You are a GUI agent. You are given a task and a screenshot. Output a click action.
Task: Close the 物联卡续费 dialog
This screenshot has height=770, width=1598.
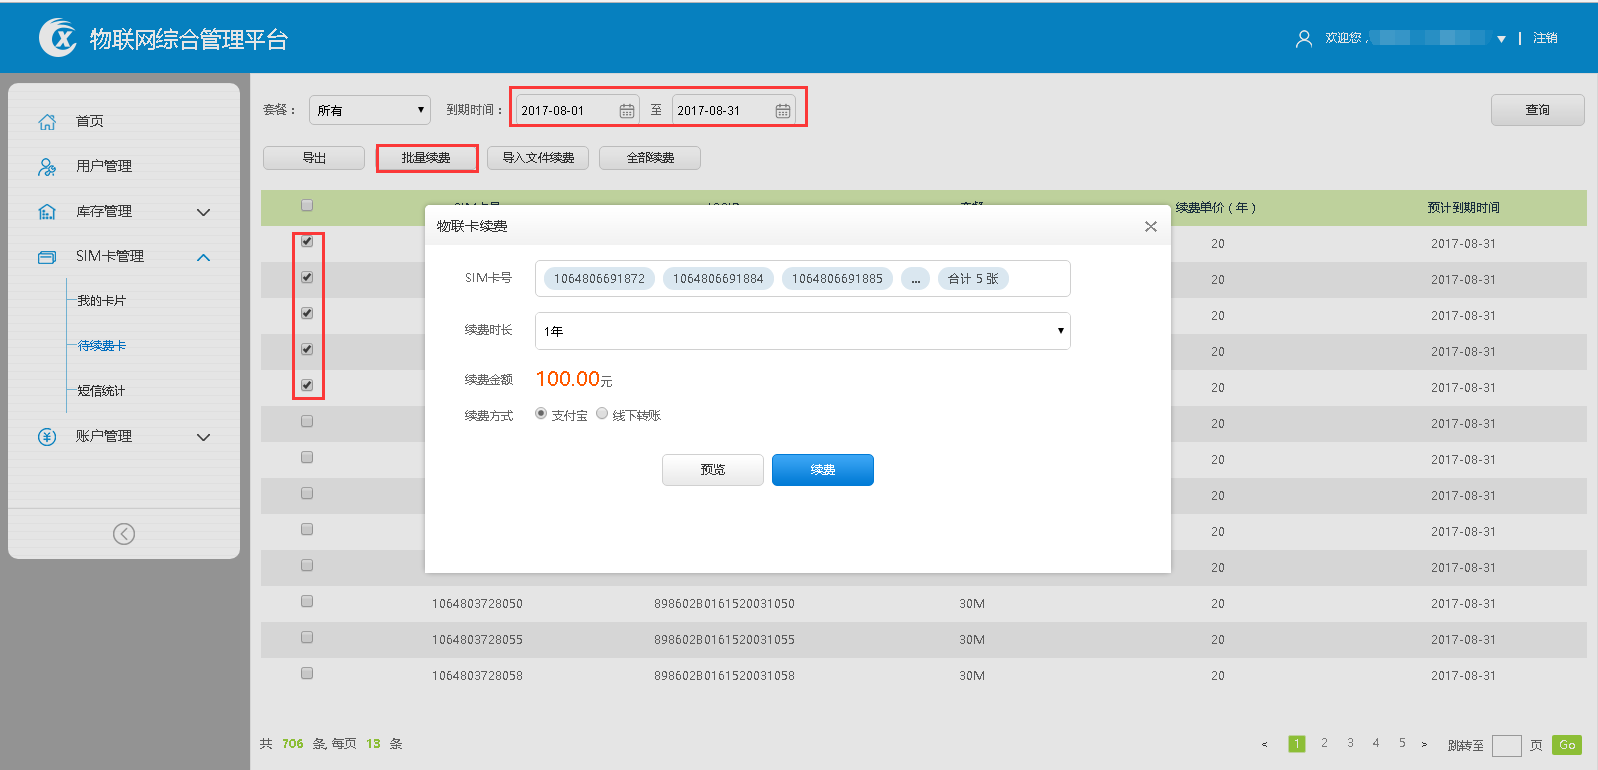click(x=1151, y=227)
